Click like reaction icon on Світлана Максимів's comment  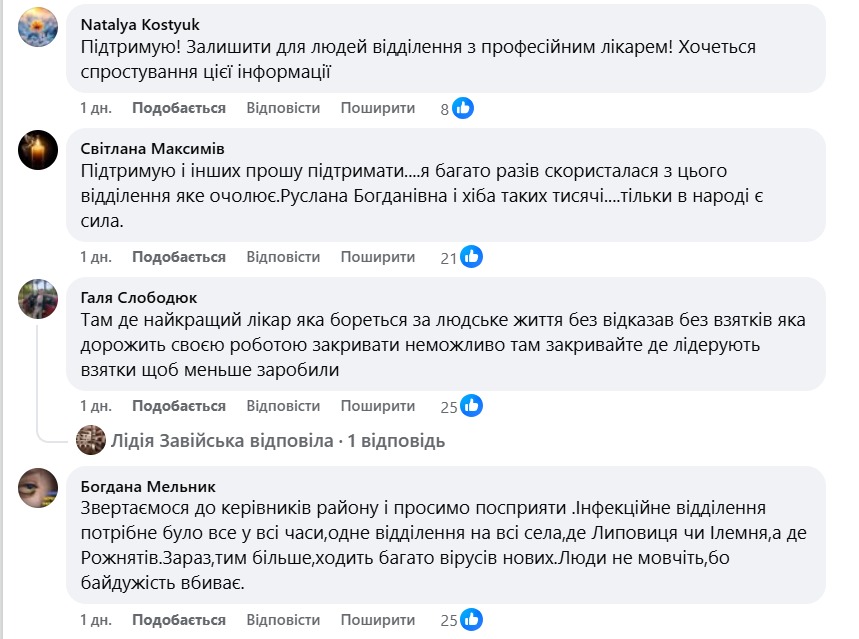[472, 257]
